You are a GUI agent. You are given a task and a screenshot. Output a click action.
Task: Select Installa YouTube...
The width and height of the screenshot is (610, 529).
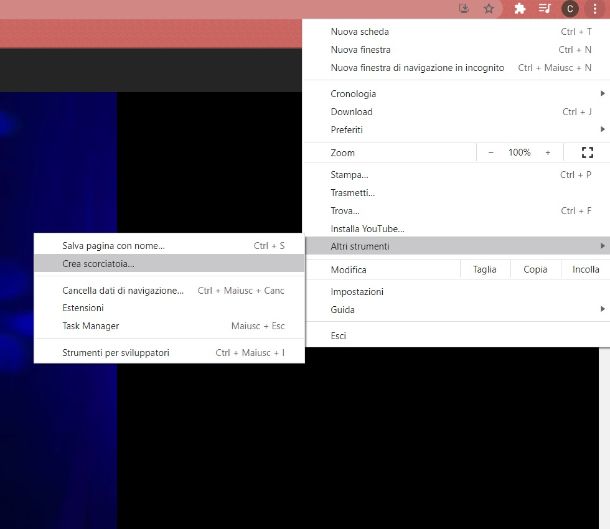tap(458, 228)
